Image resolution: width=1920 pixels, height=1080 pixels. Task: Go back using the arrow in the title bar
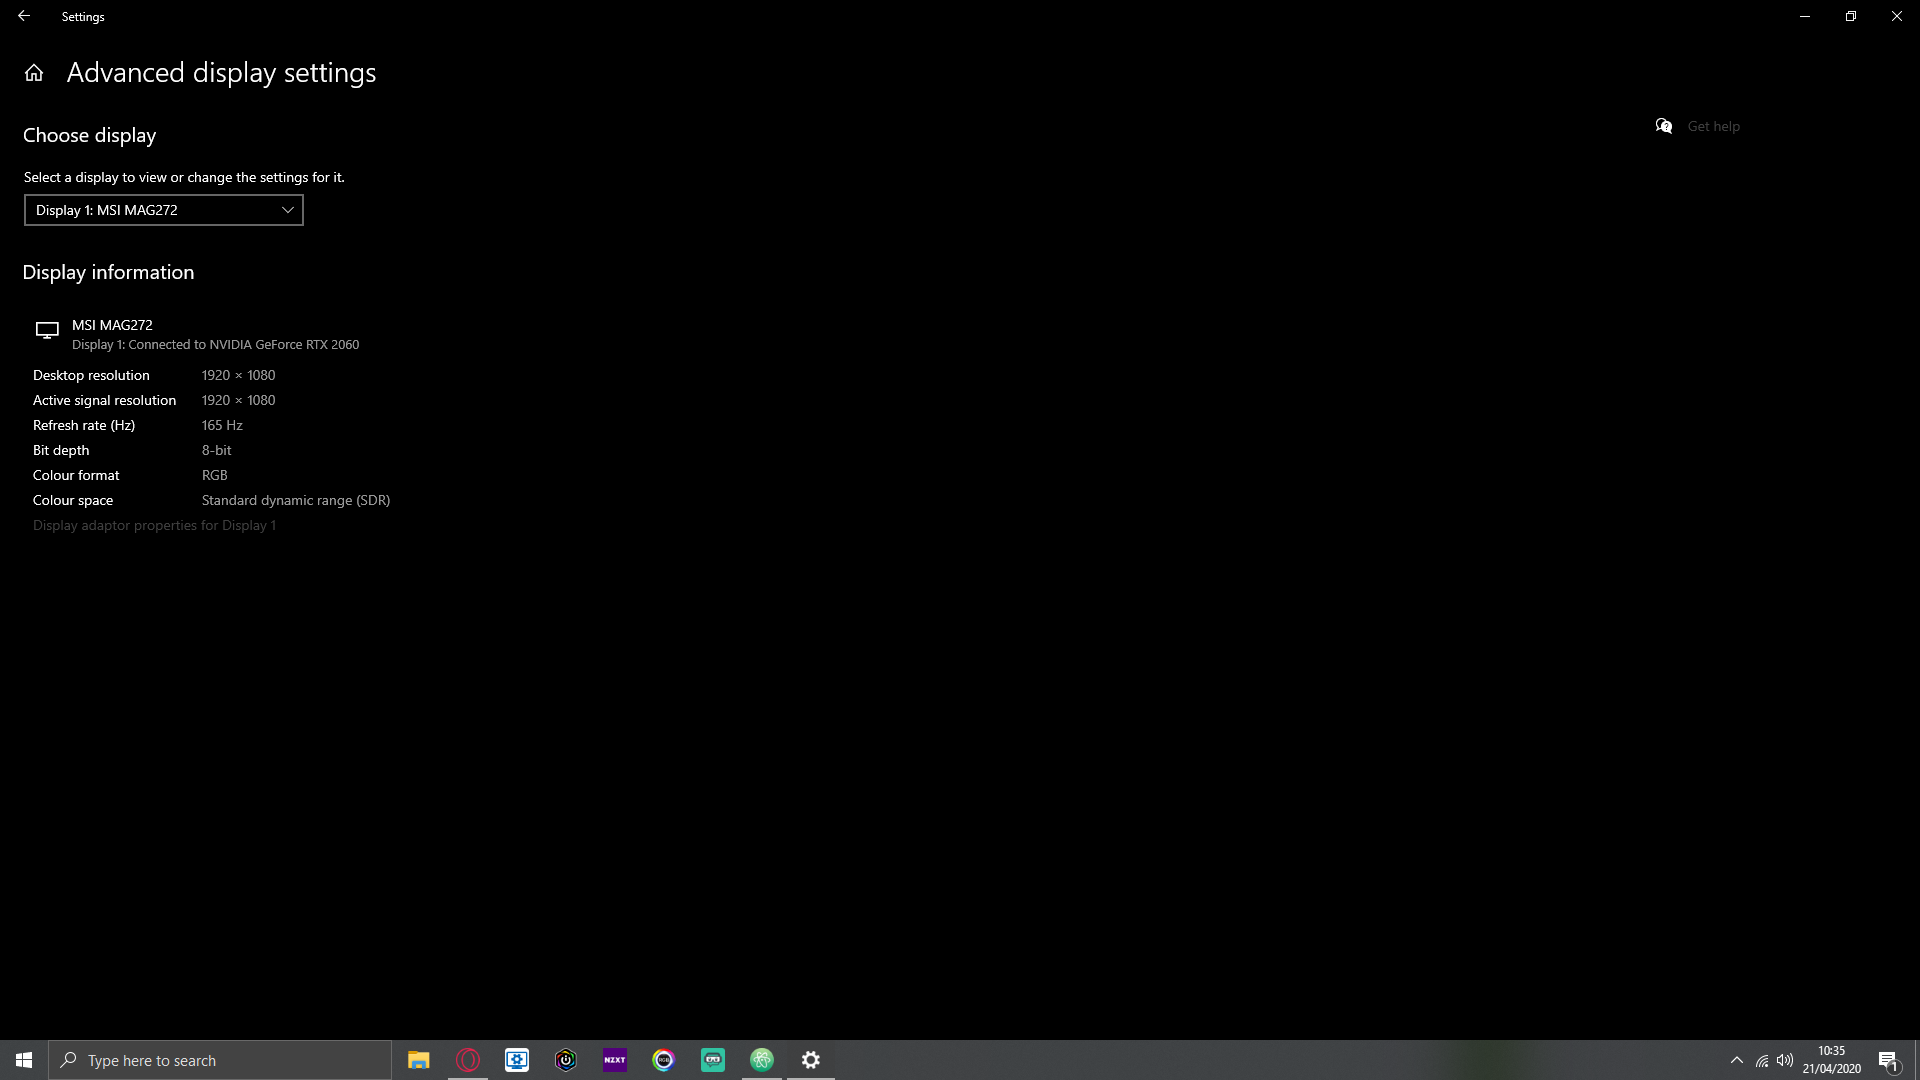(24, 16)
